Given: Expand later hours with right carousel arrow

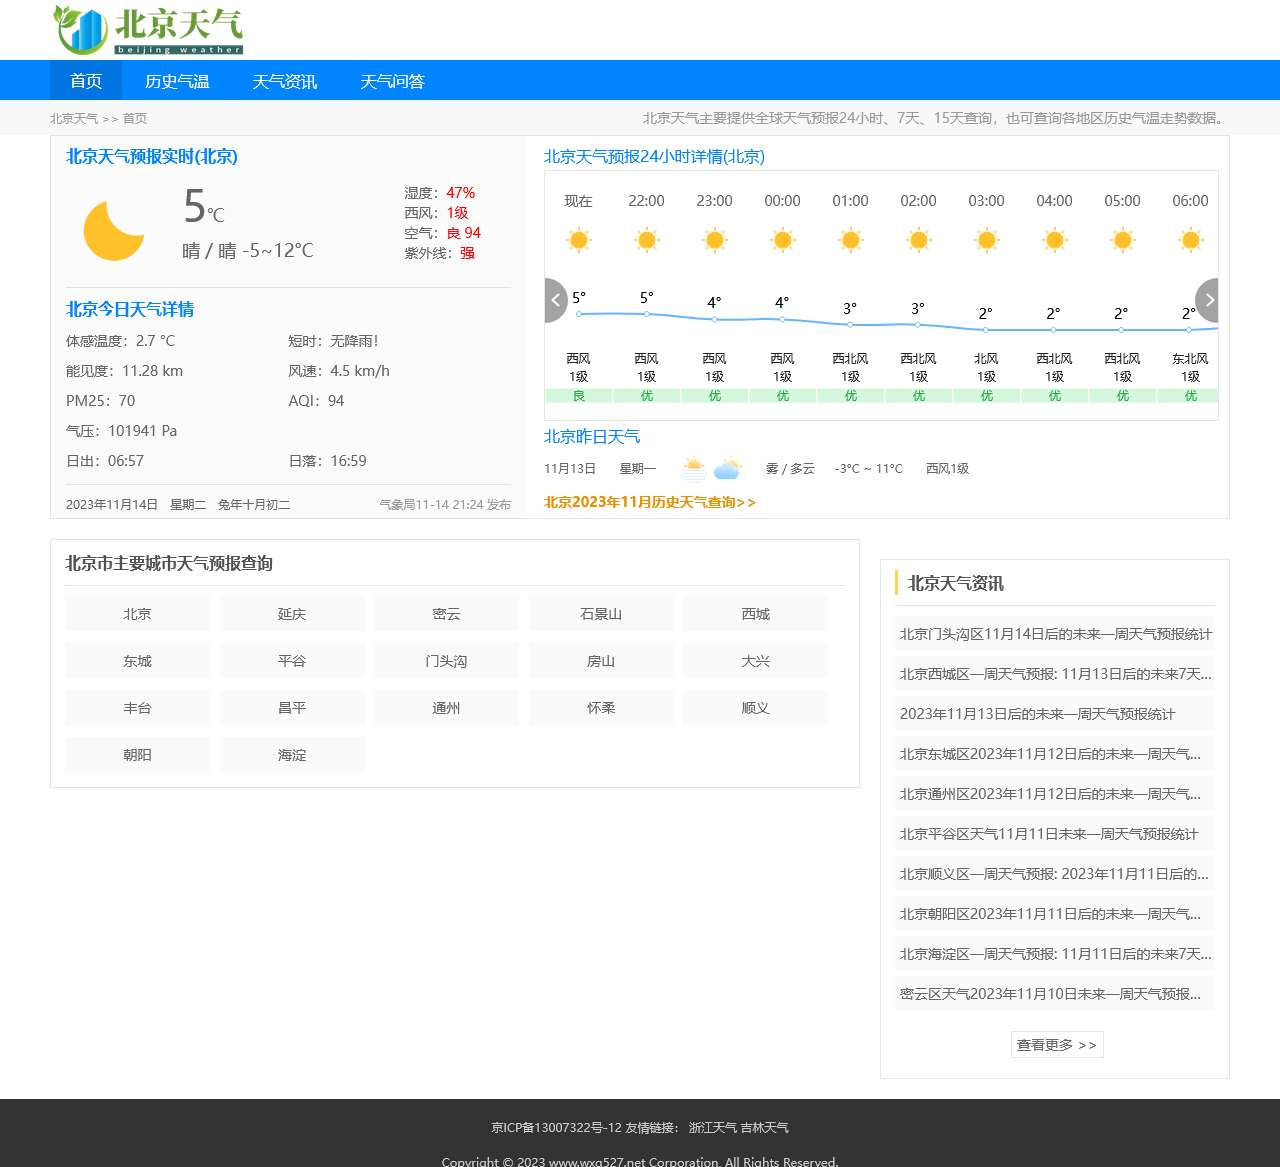Looking at the screenshot, I should click(x=1208, y=300).
